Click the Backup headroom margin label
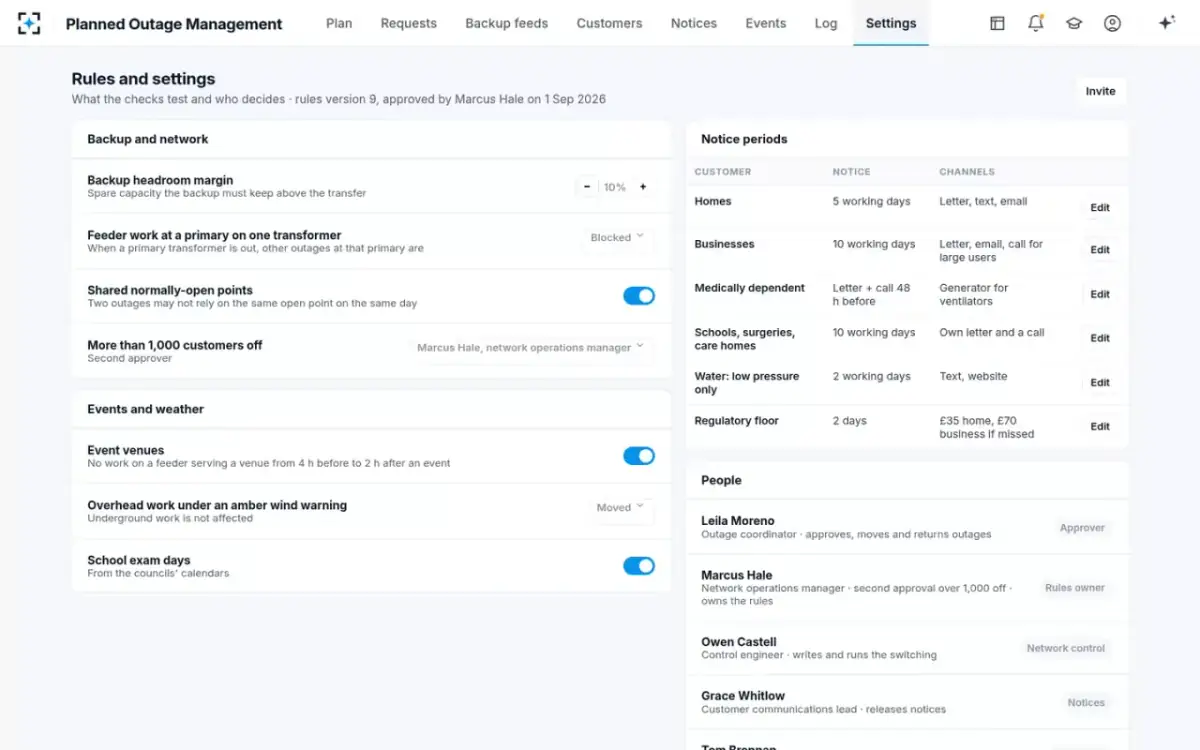The width and height of the screenshot is (1200, 750). [x=160, y=180]
